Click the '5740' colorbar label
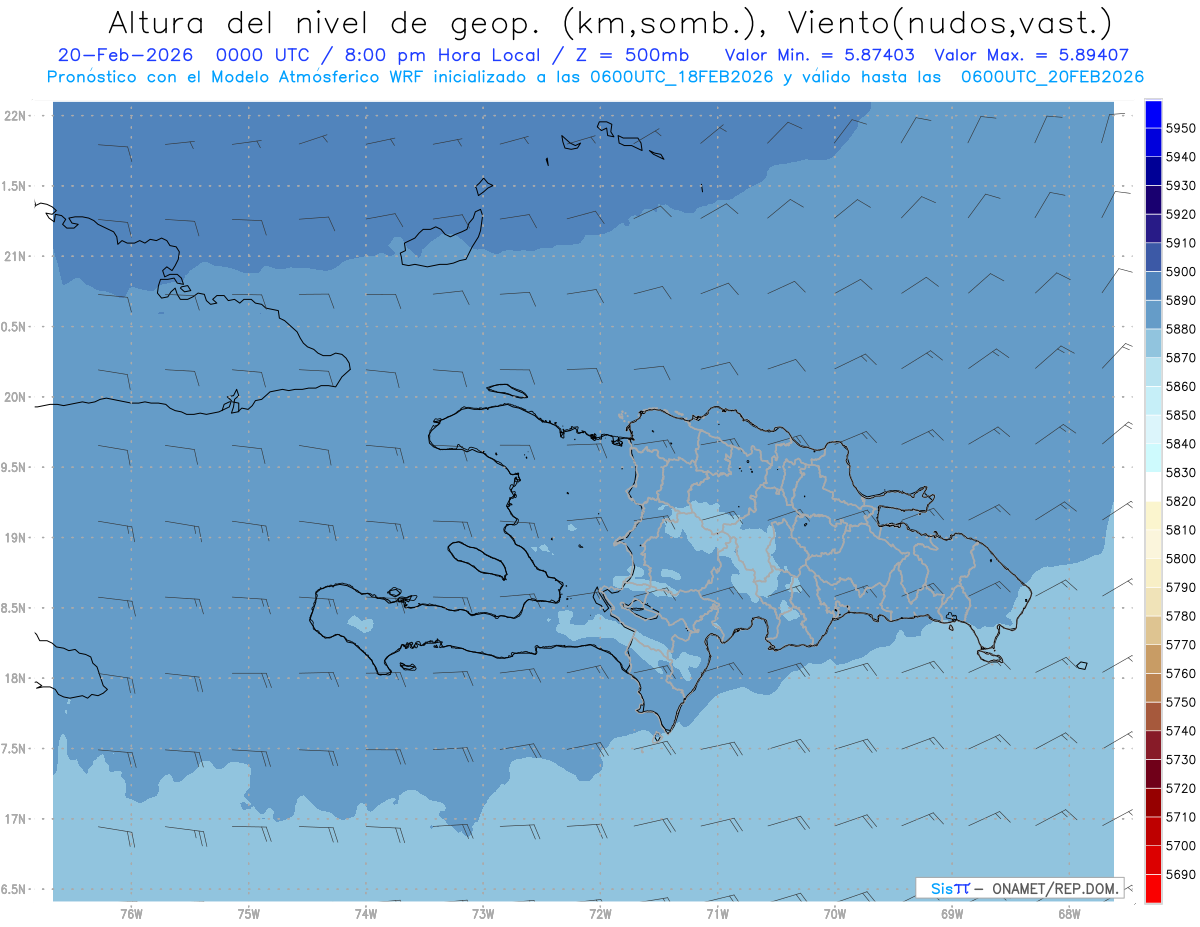This screenshot has height=927, width=1200. (1181, 731)
